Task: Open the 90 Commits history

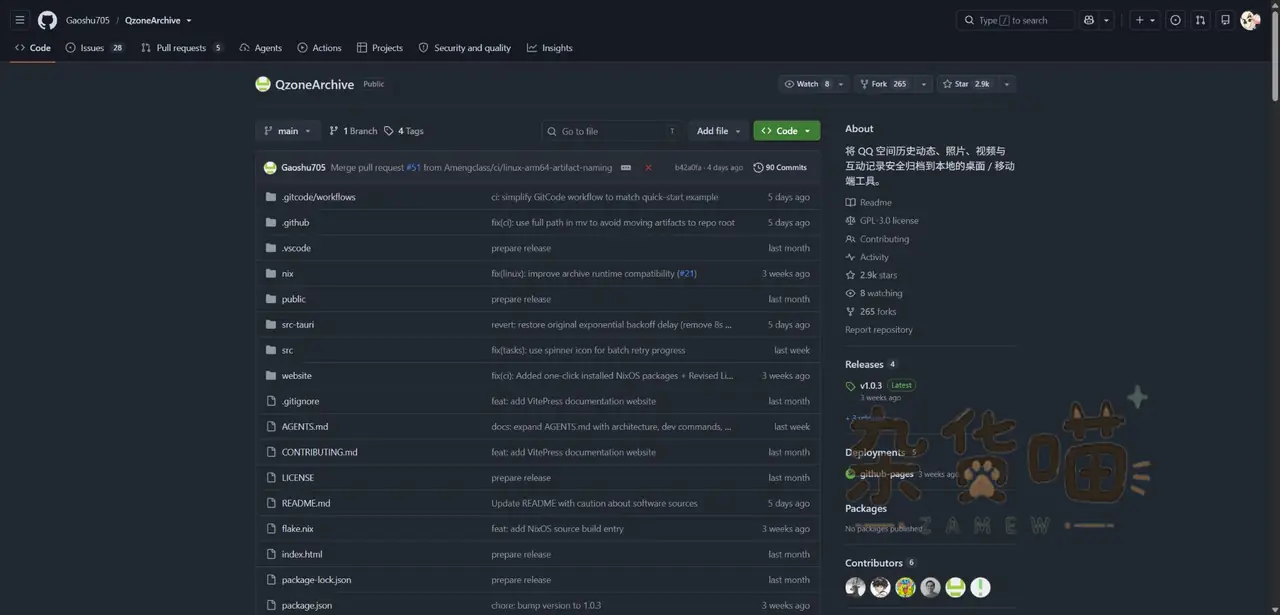Action: point(780,167)
